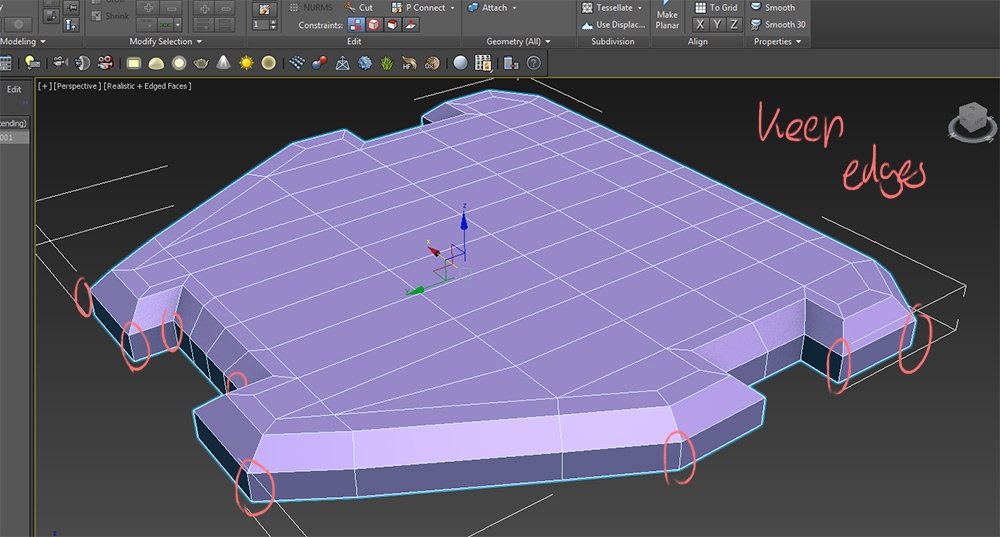Open viewport [+] general menu
Viewport: 1000px width, 537px height.
tap(44, 86)
